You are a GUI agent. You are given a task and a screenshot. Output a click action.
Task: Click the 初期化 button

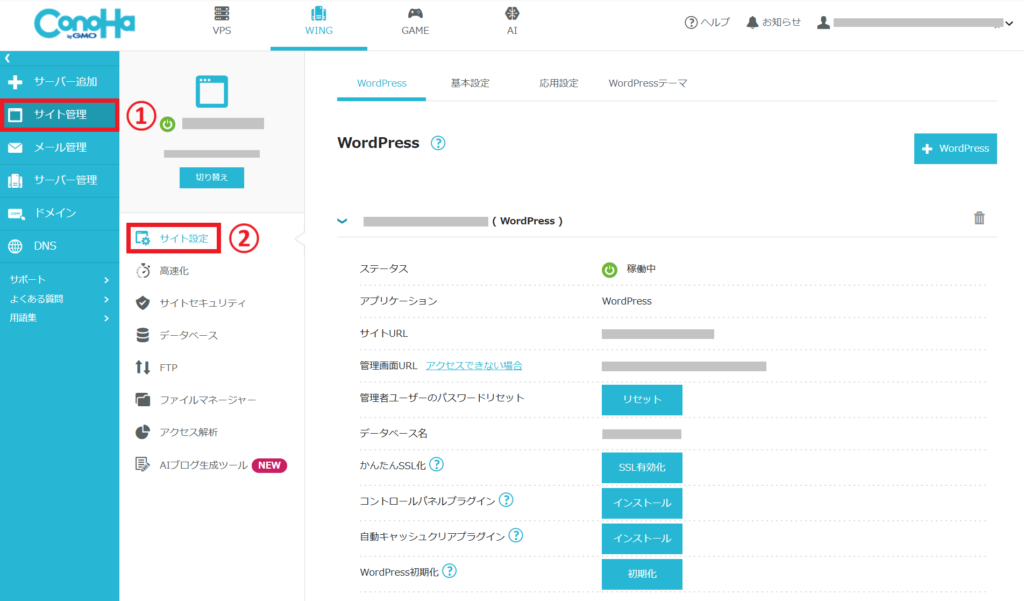pyautogui.click(x=642, y=574)
